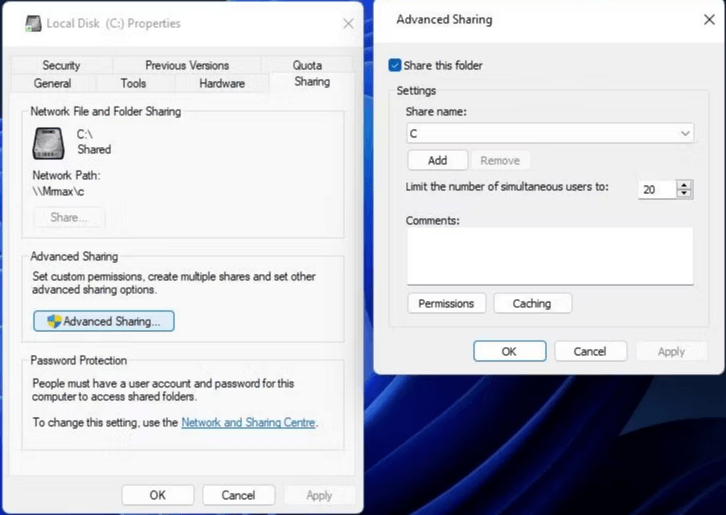Open the Network and Sharing Centre link
Image resolution: width=726 pixels, height=515 pixels.
[248, 423]
